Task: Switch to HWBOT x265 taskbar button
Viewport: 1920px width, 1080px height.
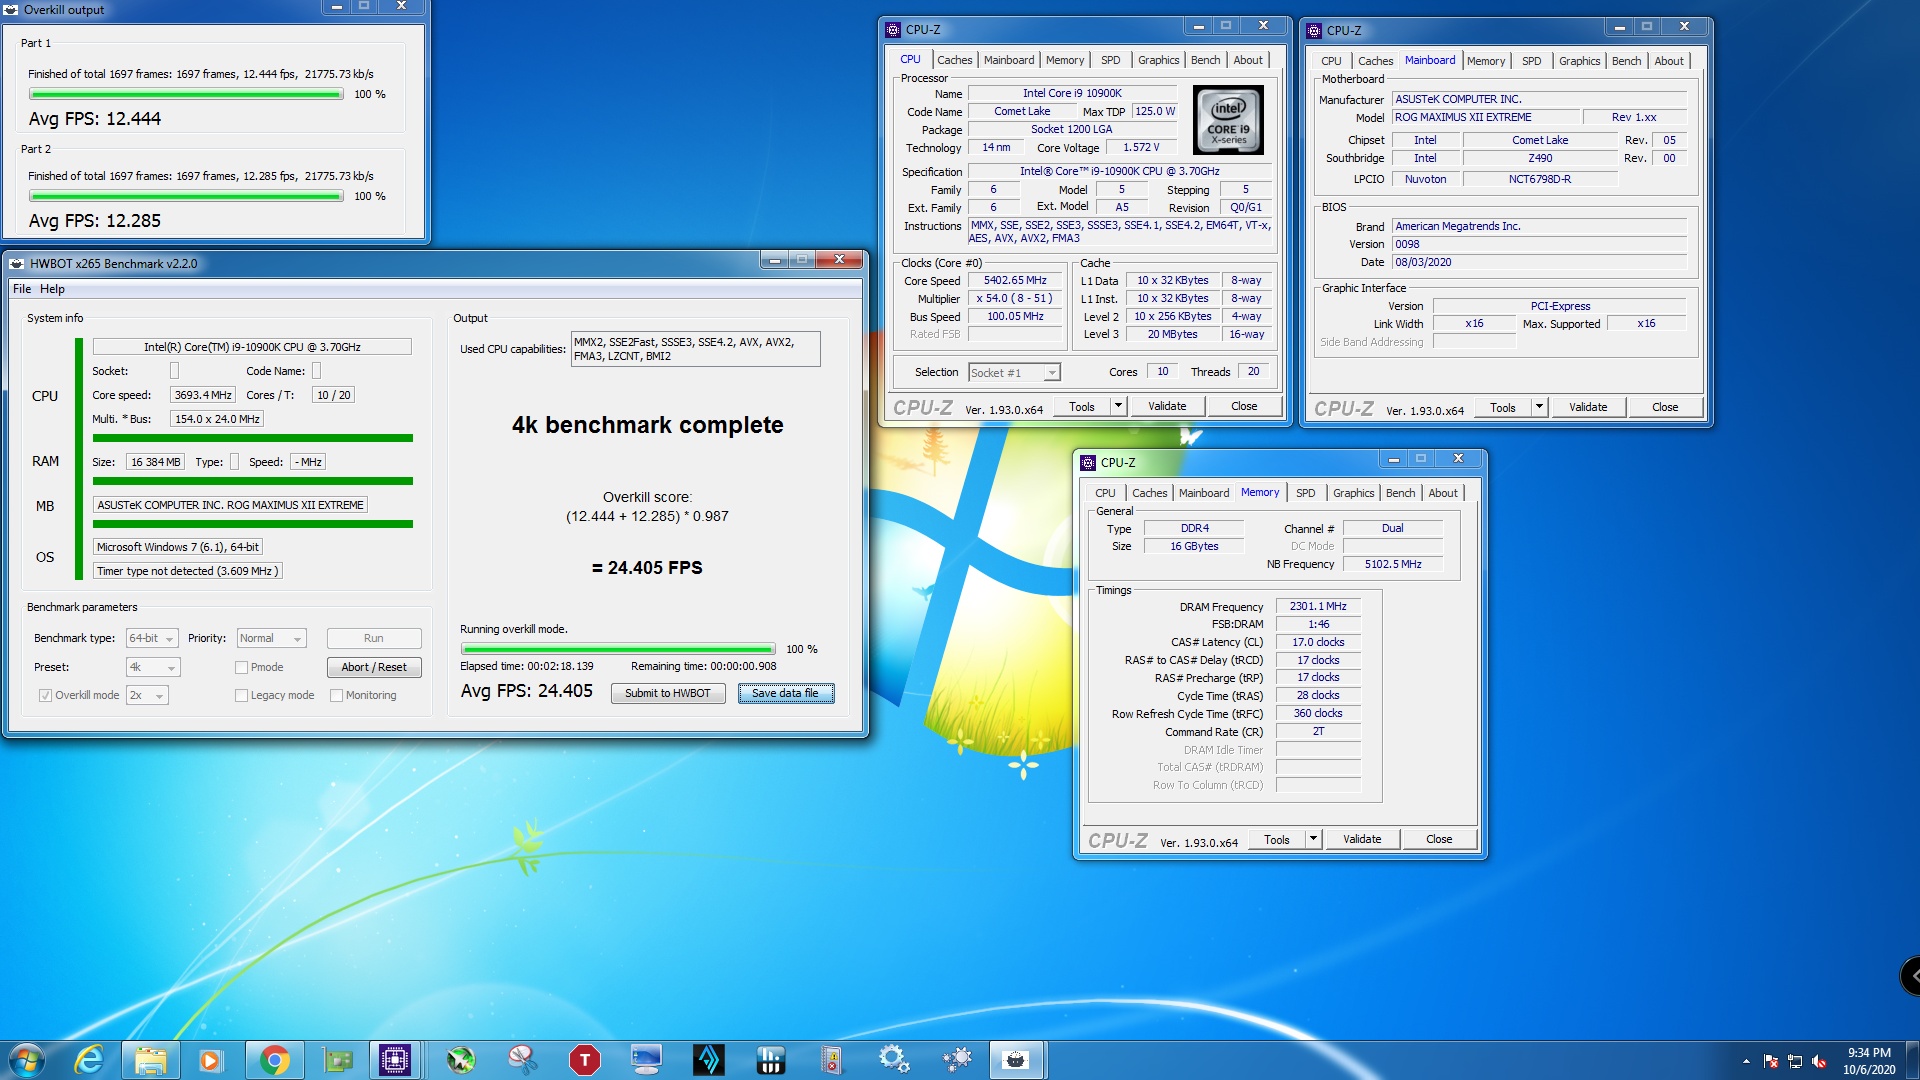Action: pyautogui.click(x=1017, y=1059)
